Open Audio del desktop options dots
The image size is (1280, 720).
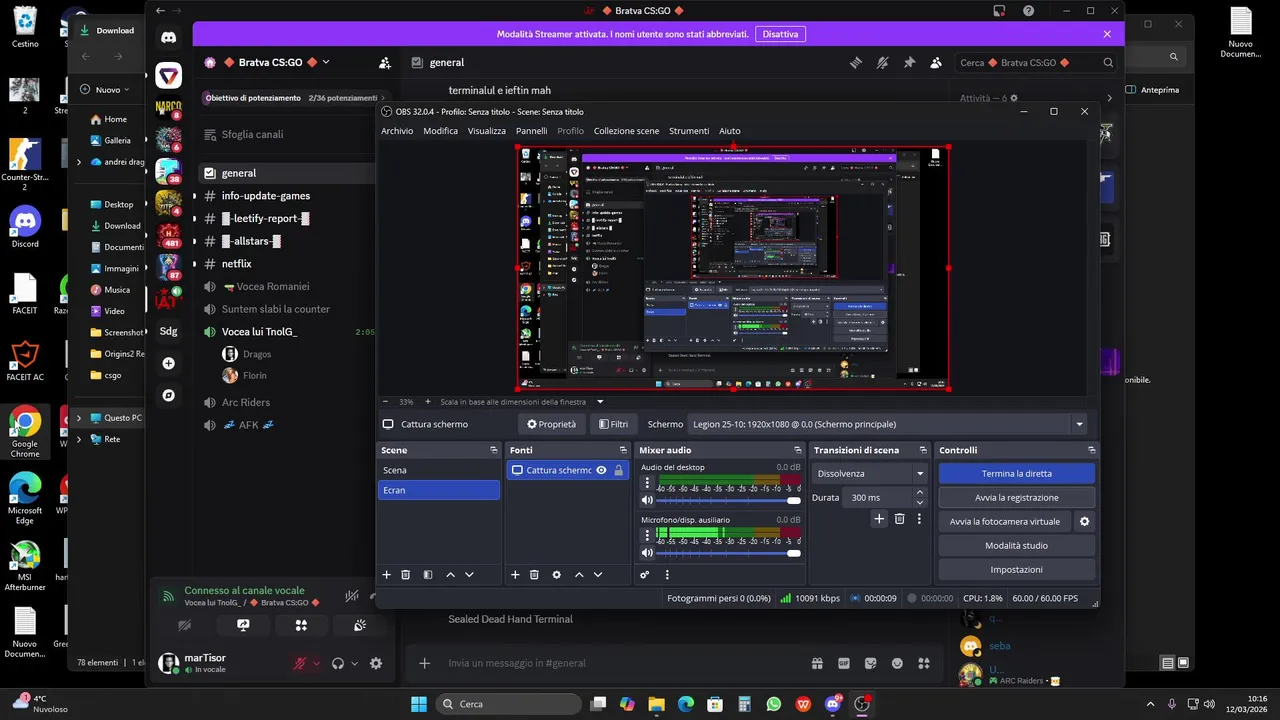[x=647, y=482]
